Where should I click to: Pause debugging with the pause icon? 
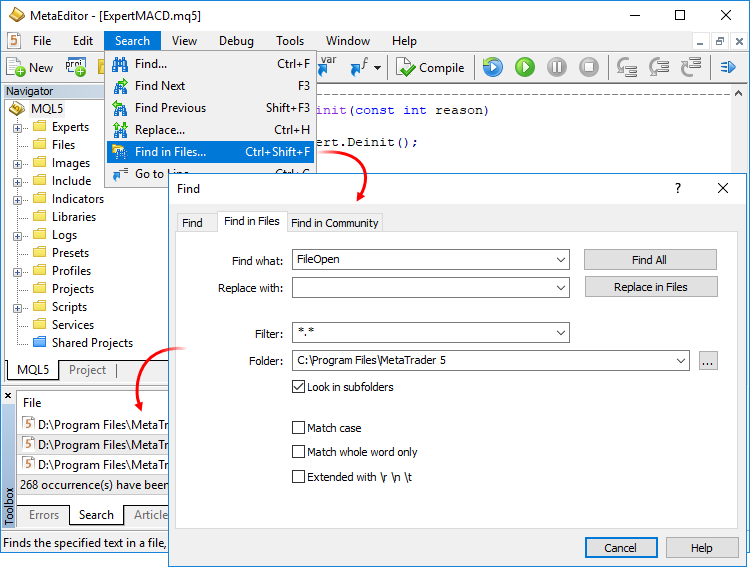pyautogui.click(x=557, y=67)
